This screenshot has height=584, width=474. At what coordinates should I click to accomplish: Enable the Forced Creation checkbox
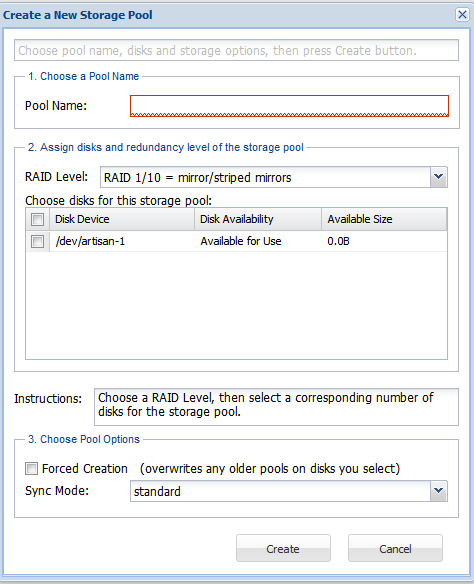point(31,468)
